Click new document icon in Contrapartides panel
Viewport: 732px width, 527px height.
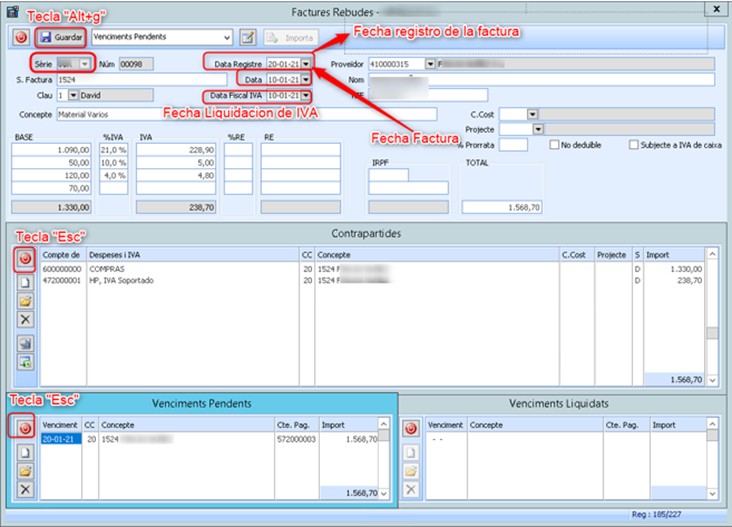pyautogui.click(x=26, y=283)
